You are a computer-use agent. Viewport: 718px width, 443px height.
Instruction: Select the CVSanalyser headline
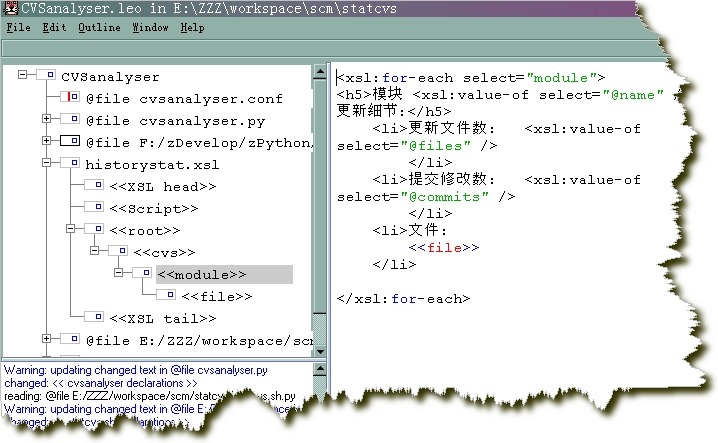click(x=110, y=77)
